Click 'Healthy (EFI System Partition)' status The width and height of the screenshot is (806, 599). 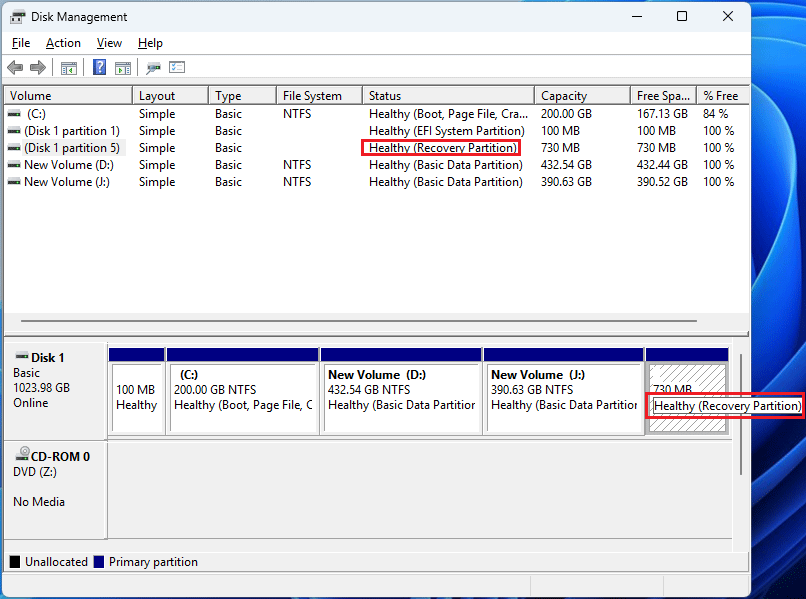coord(447,131)
